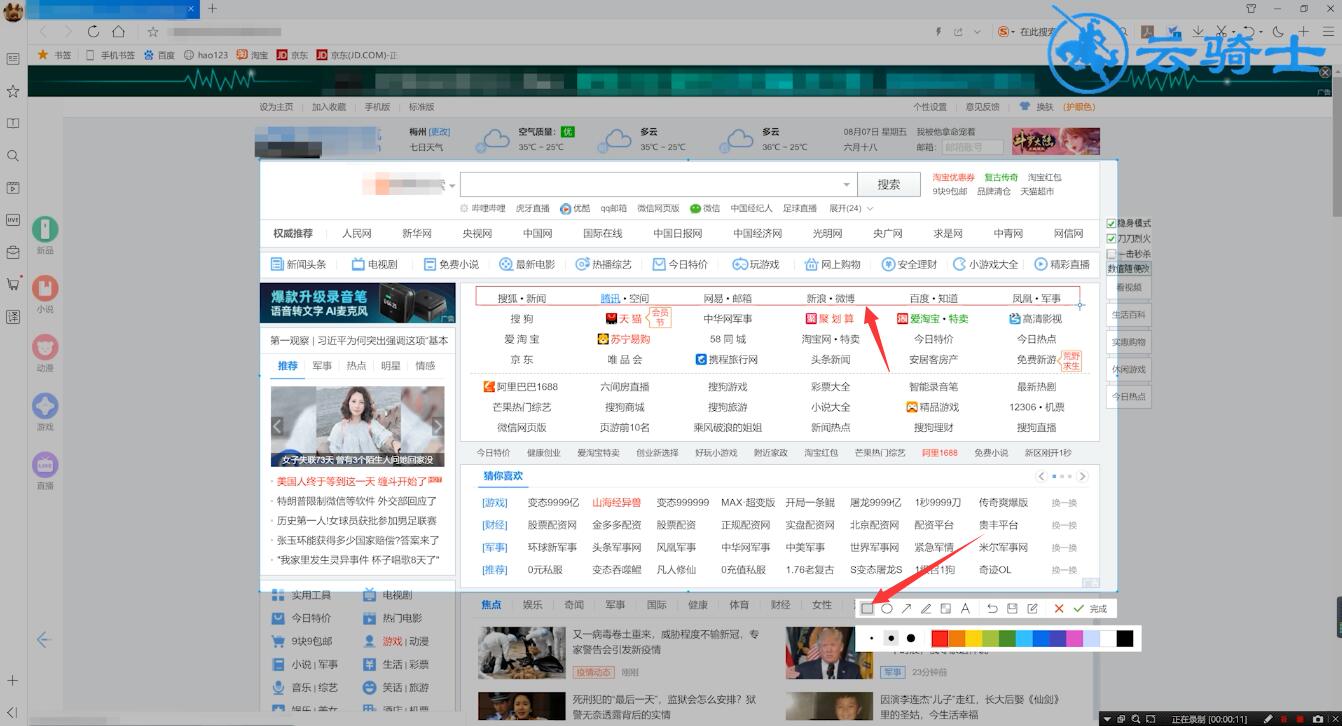Pick the red color swatch

(940, 638)
